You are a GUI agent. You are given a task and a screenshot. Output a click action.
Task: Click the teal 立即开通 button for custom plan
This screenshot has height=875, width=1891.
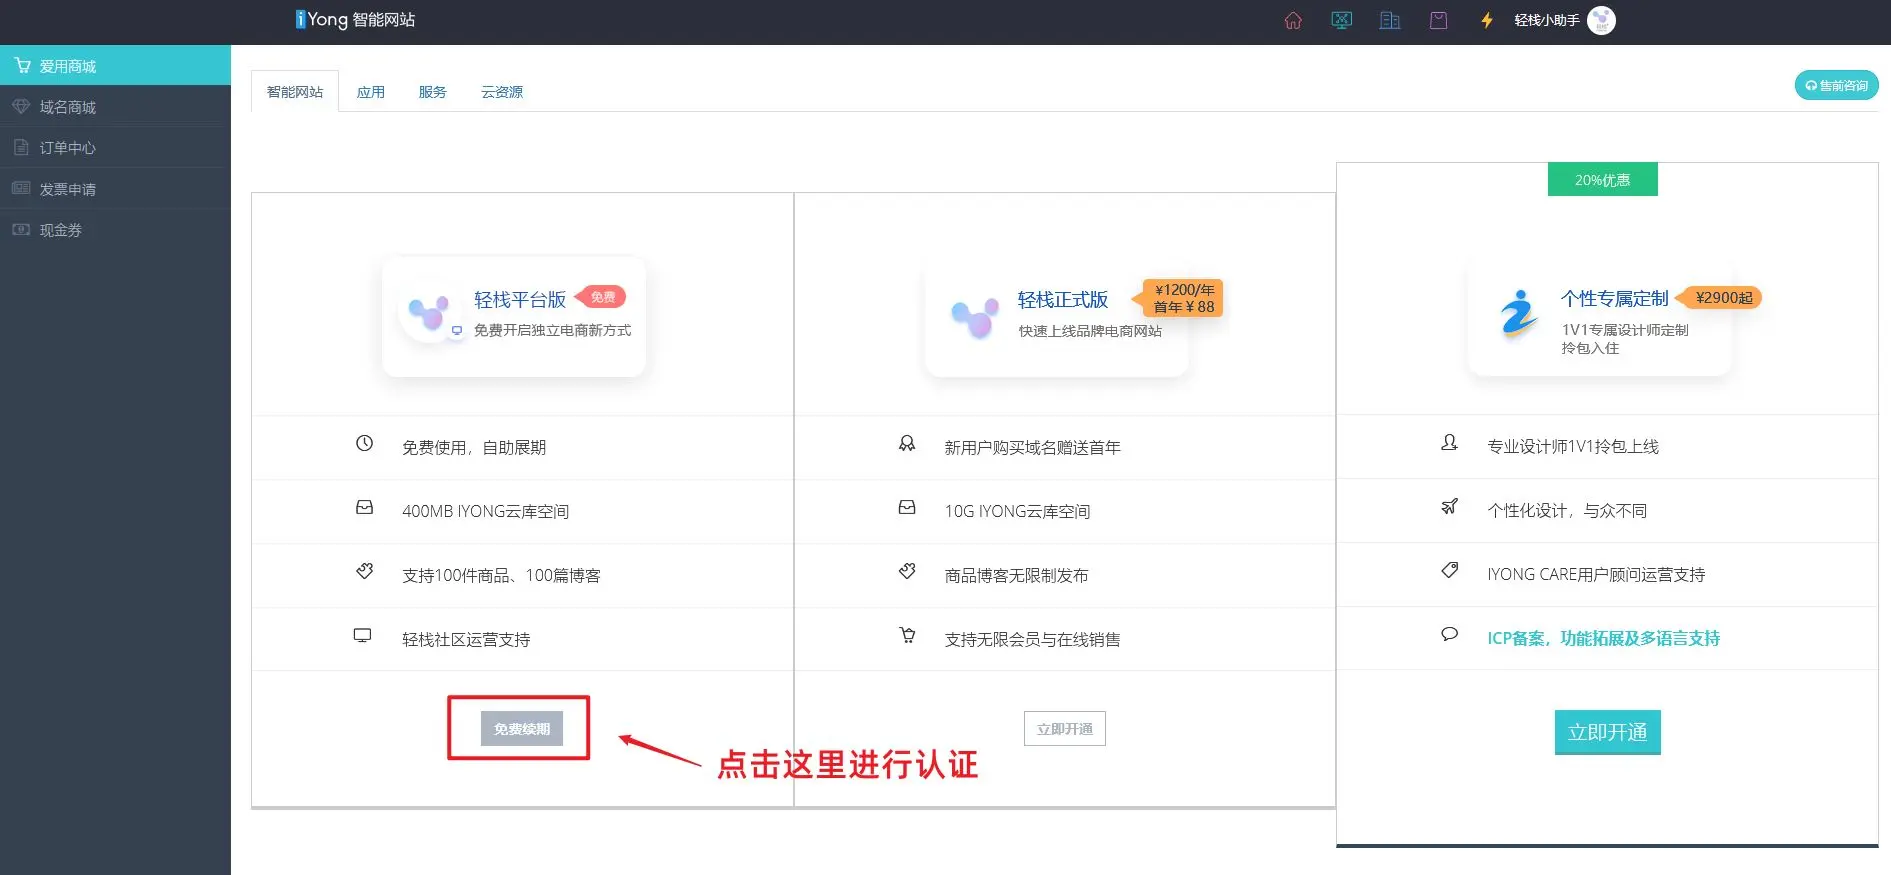click(x=1607, y=732)
